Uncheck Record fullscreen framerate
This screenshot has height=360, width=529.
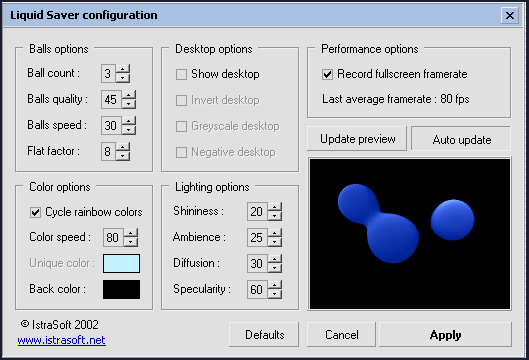point(327,74)
